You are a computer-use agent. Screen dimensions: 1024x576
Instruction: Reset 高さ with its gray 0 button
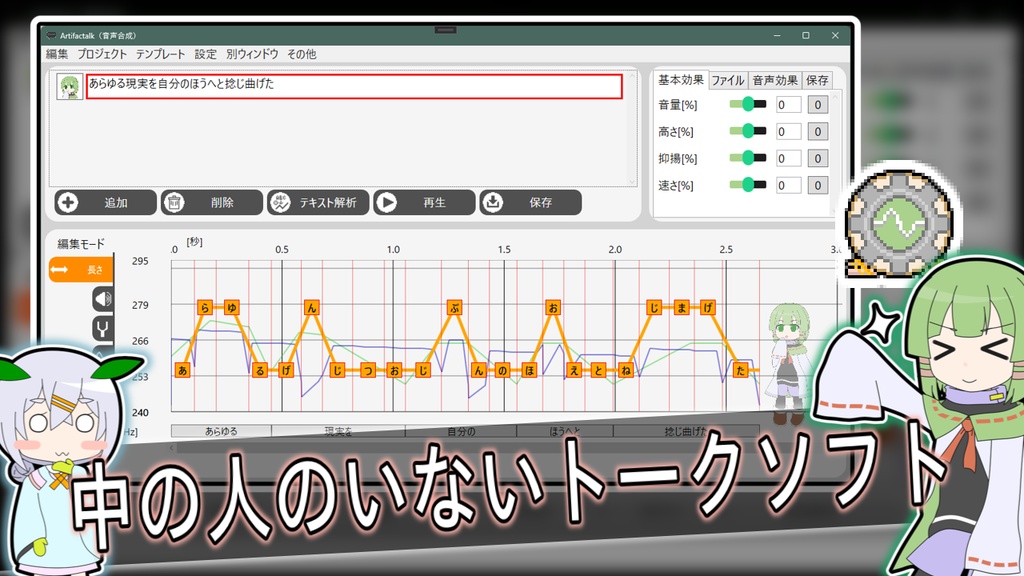point(818,131)
